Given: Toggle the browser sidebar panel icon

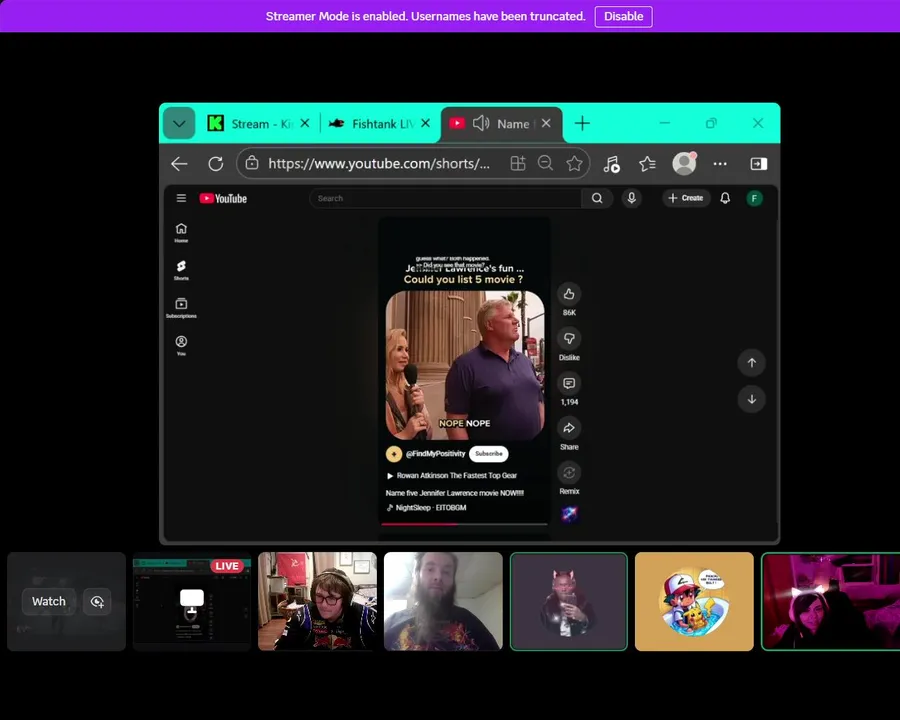Looking at the screenshot, I should (758, 164).
